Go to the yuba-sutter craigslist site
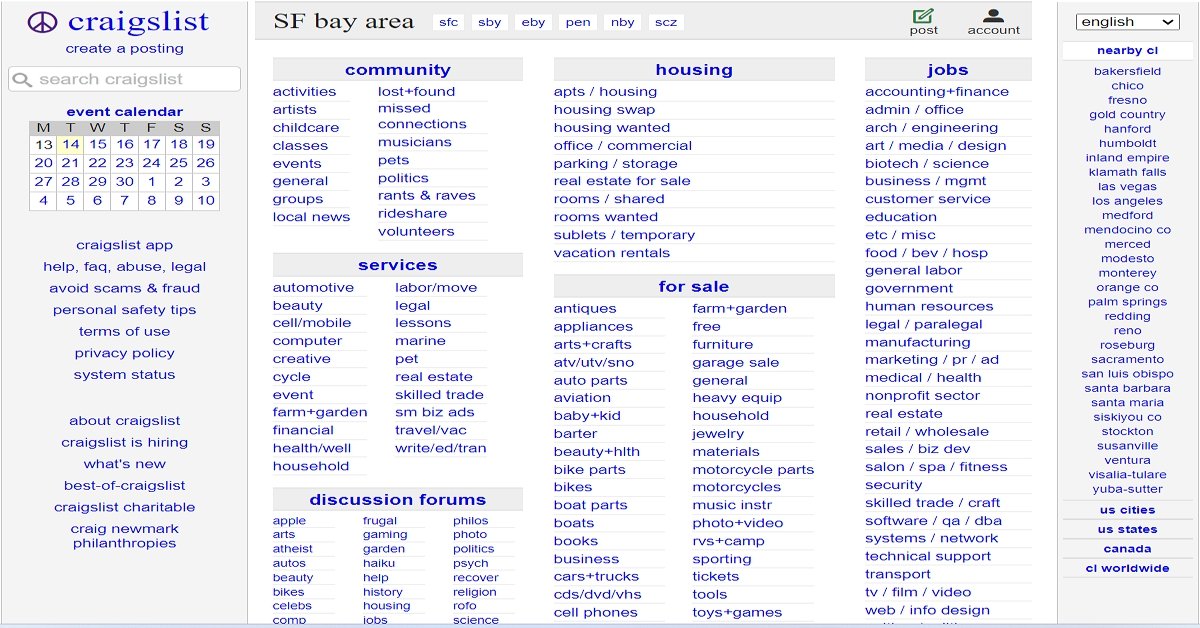The image size is (1200, 628). point(1127,489)
